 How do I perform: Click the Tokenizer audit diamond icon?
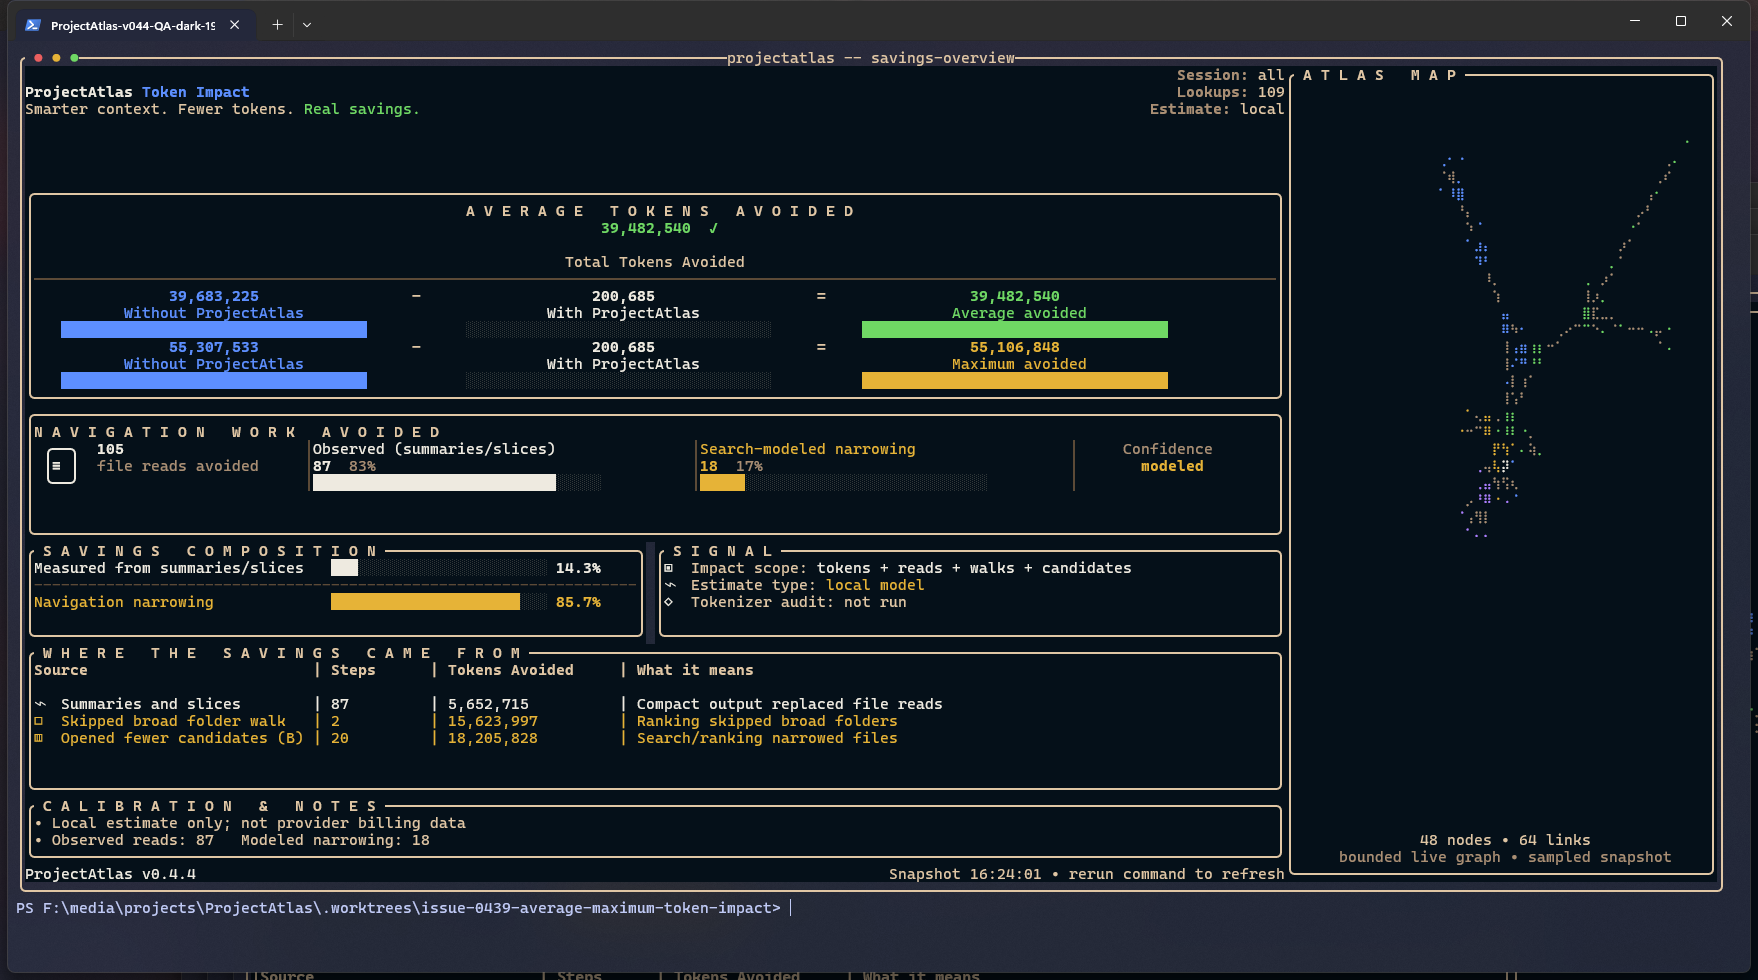(669, 602)
